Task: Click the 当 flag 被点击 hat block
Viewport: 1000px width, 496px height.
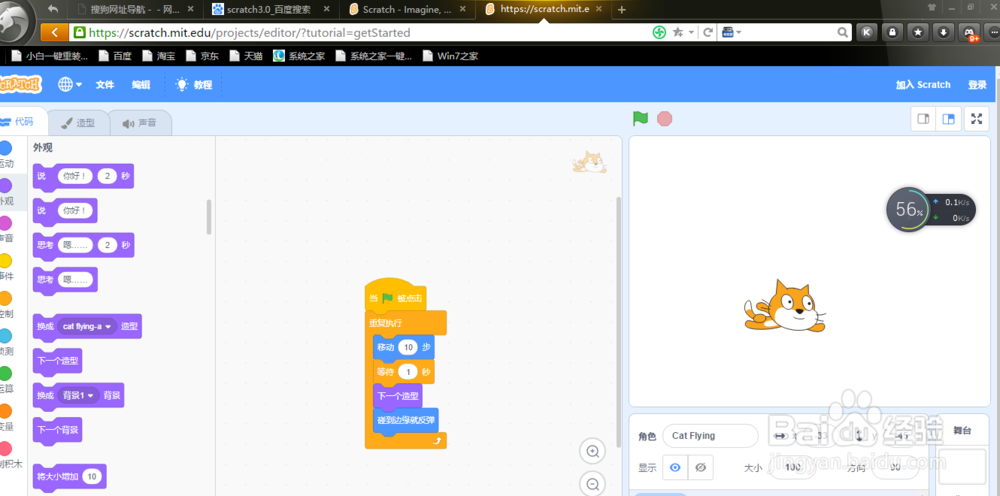Action: 396,298
